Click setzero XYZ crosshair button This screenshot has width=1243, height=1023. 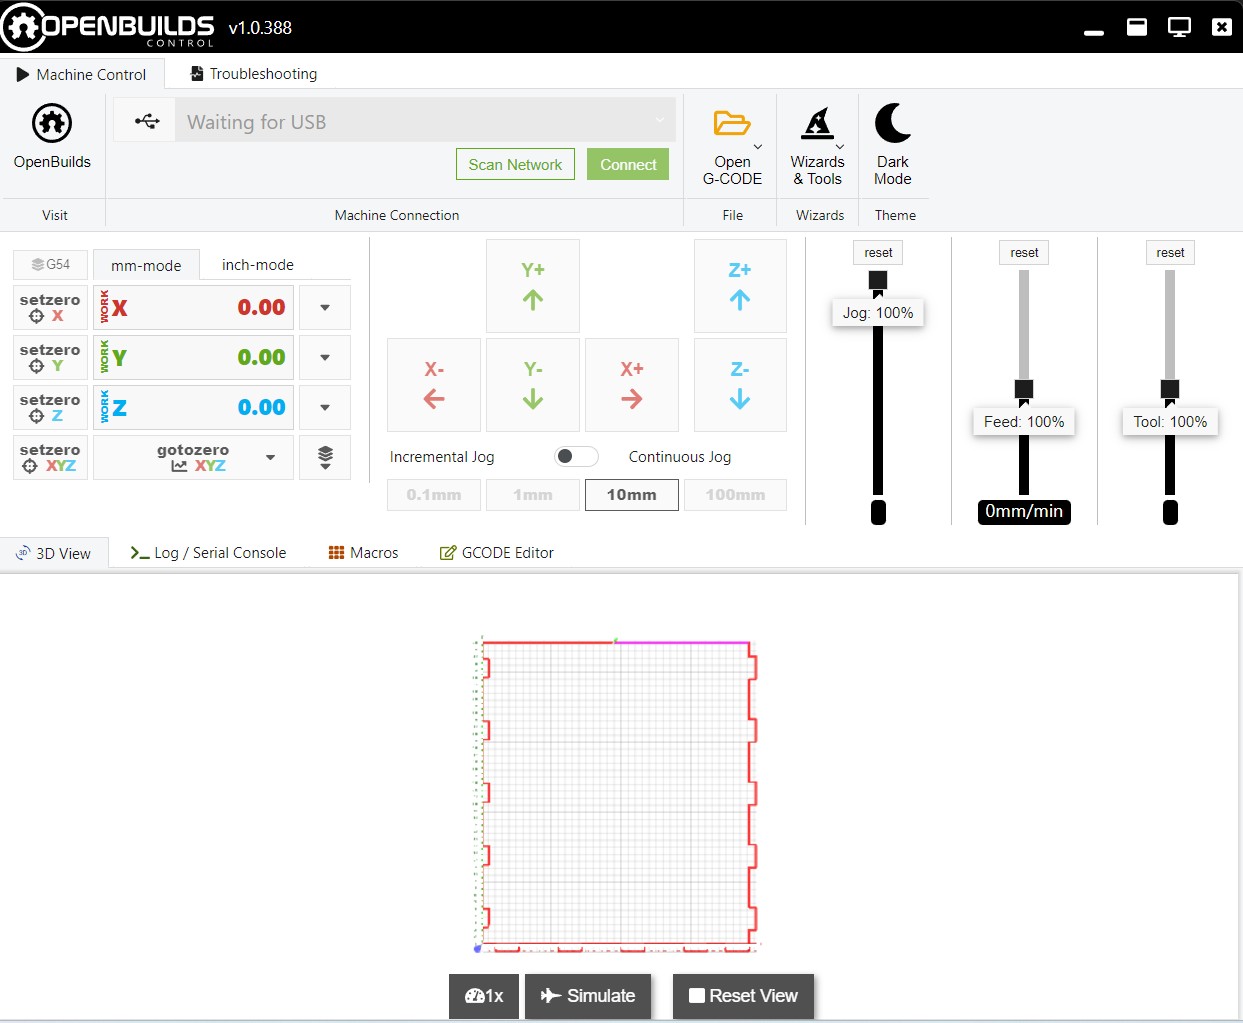50,458
